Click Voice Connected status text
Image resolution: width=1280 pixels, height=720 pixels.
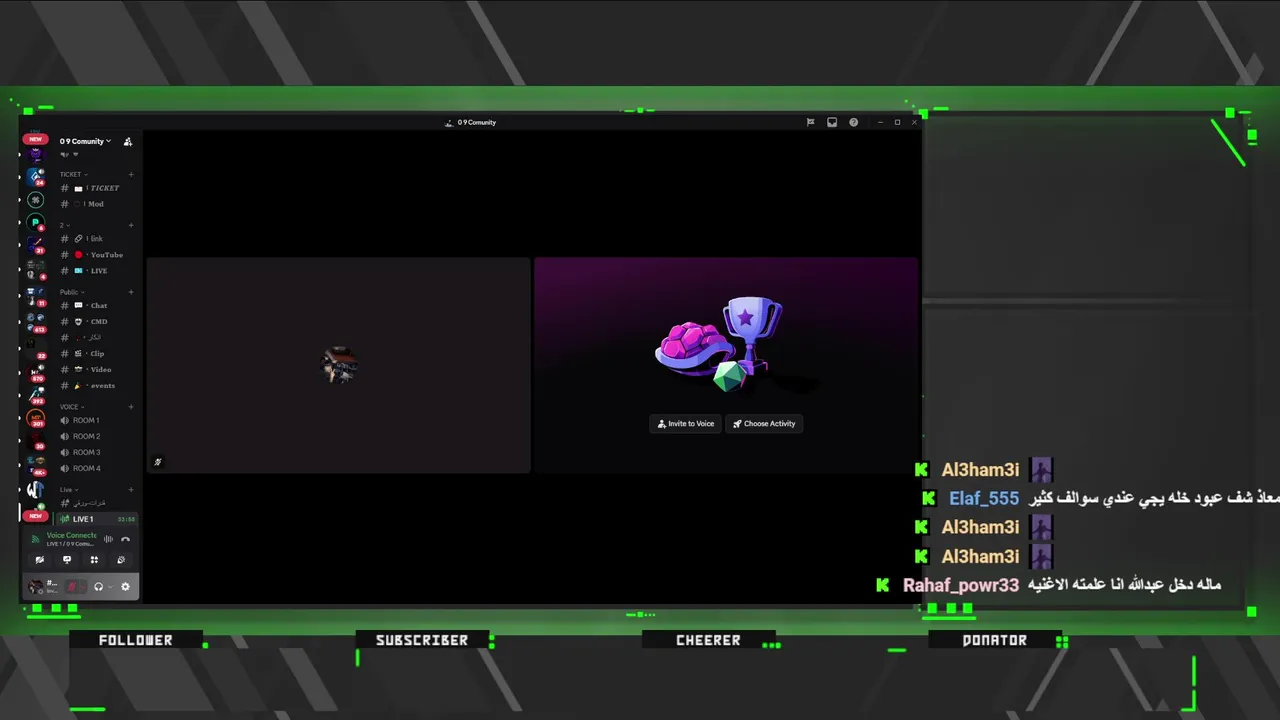point(71,535)
